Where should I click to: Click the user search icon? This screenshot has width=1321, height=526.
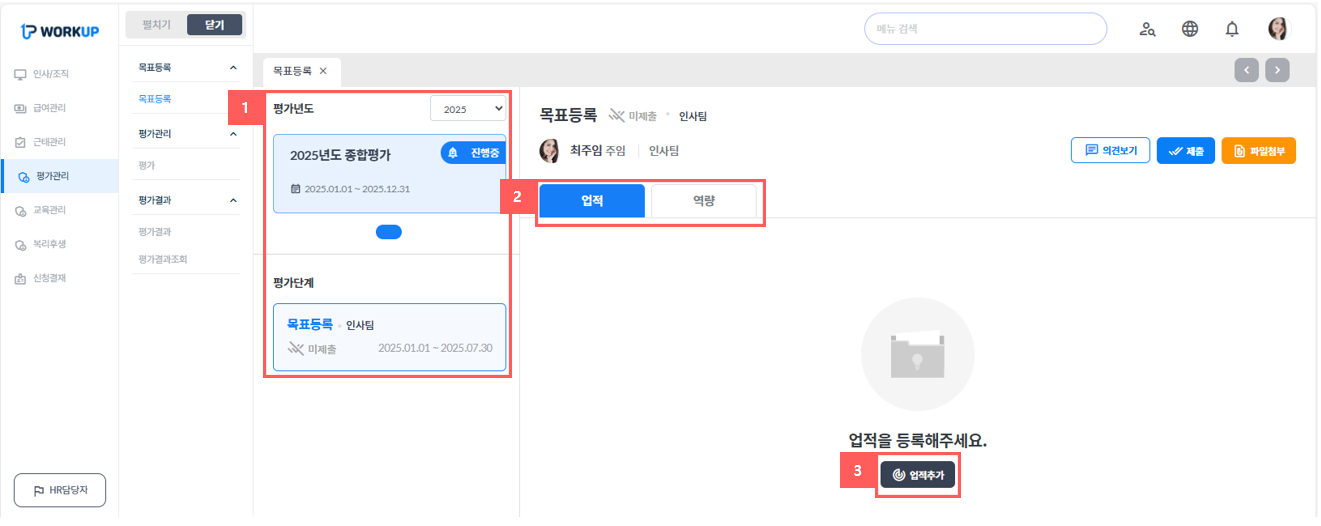[x=1148, y=29]
